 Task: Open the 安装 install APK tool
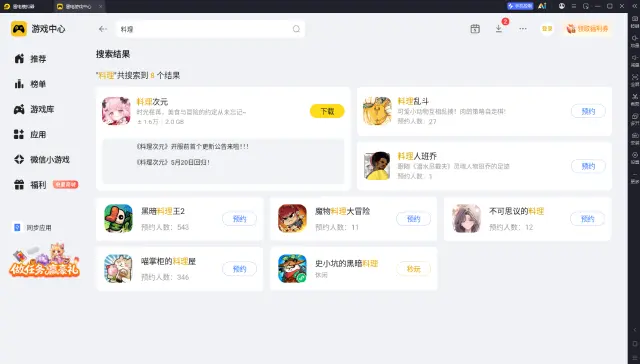point(635,138)
